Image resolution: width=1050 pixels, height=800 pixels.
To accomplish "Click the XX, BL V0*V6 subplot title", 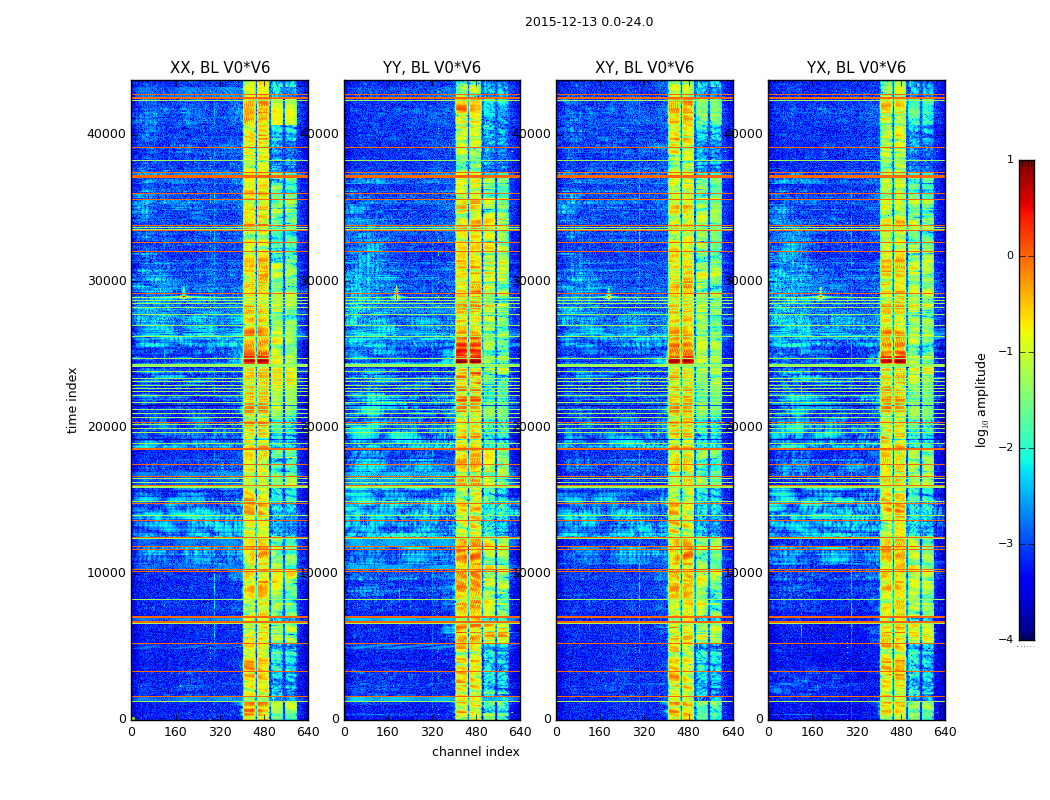I will (220, 68).
